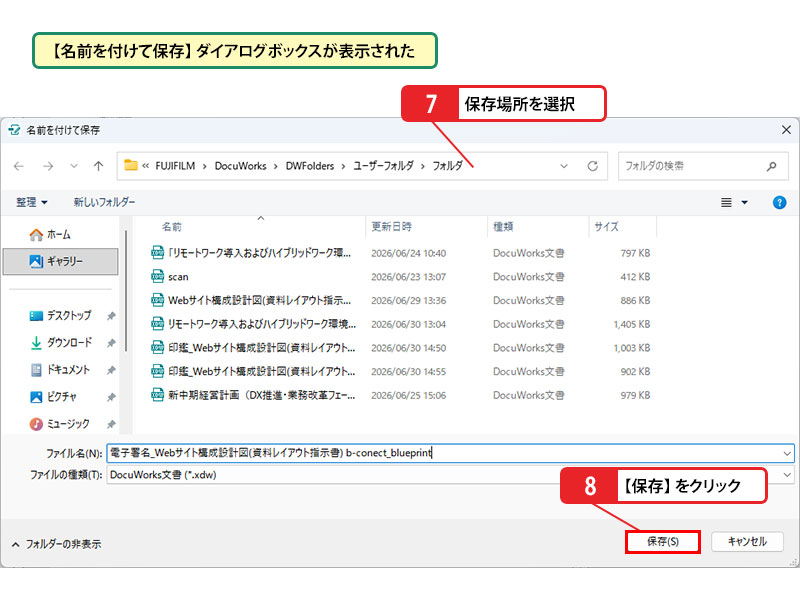Screen dimensions: 800x600
Task: Click size cell 412 KB
Action: [x=635, y=277]
